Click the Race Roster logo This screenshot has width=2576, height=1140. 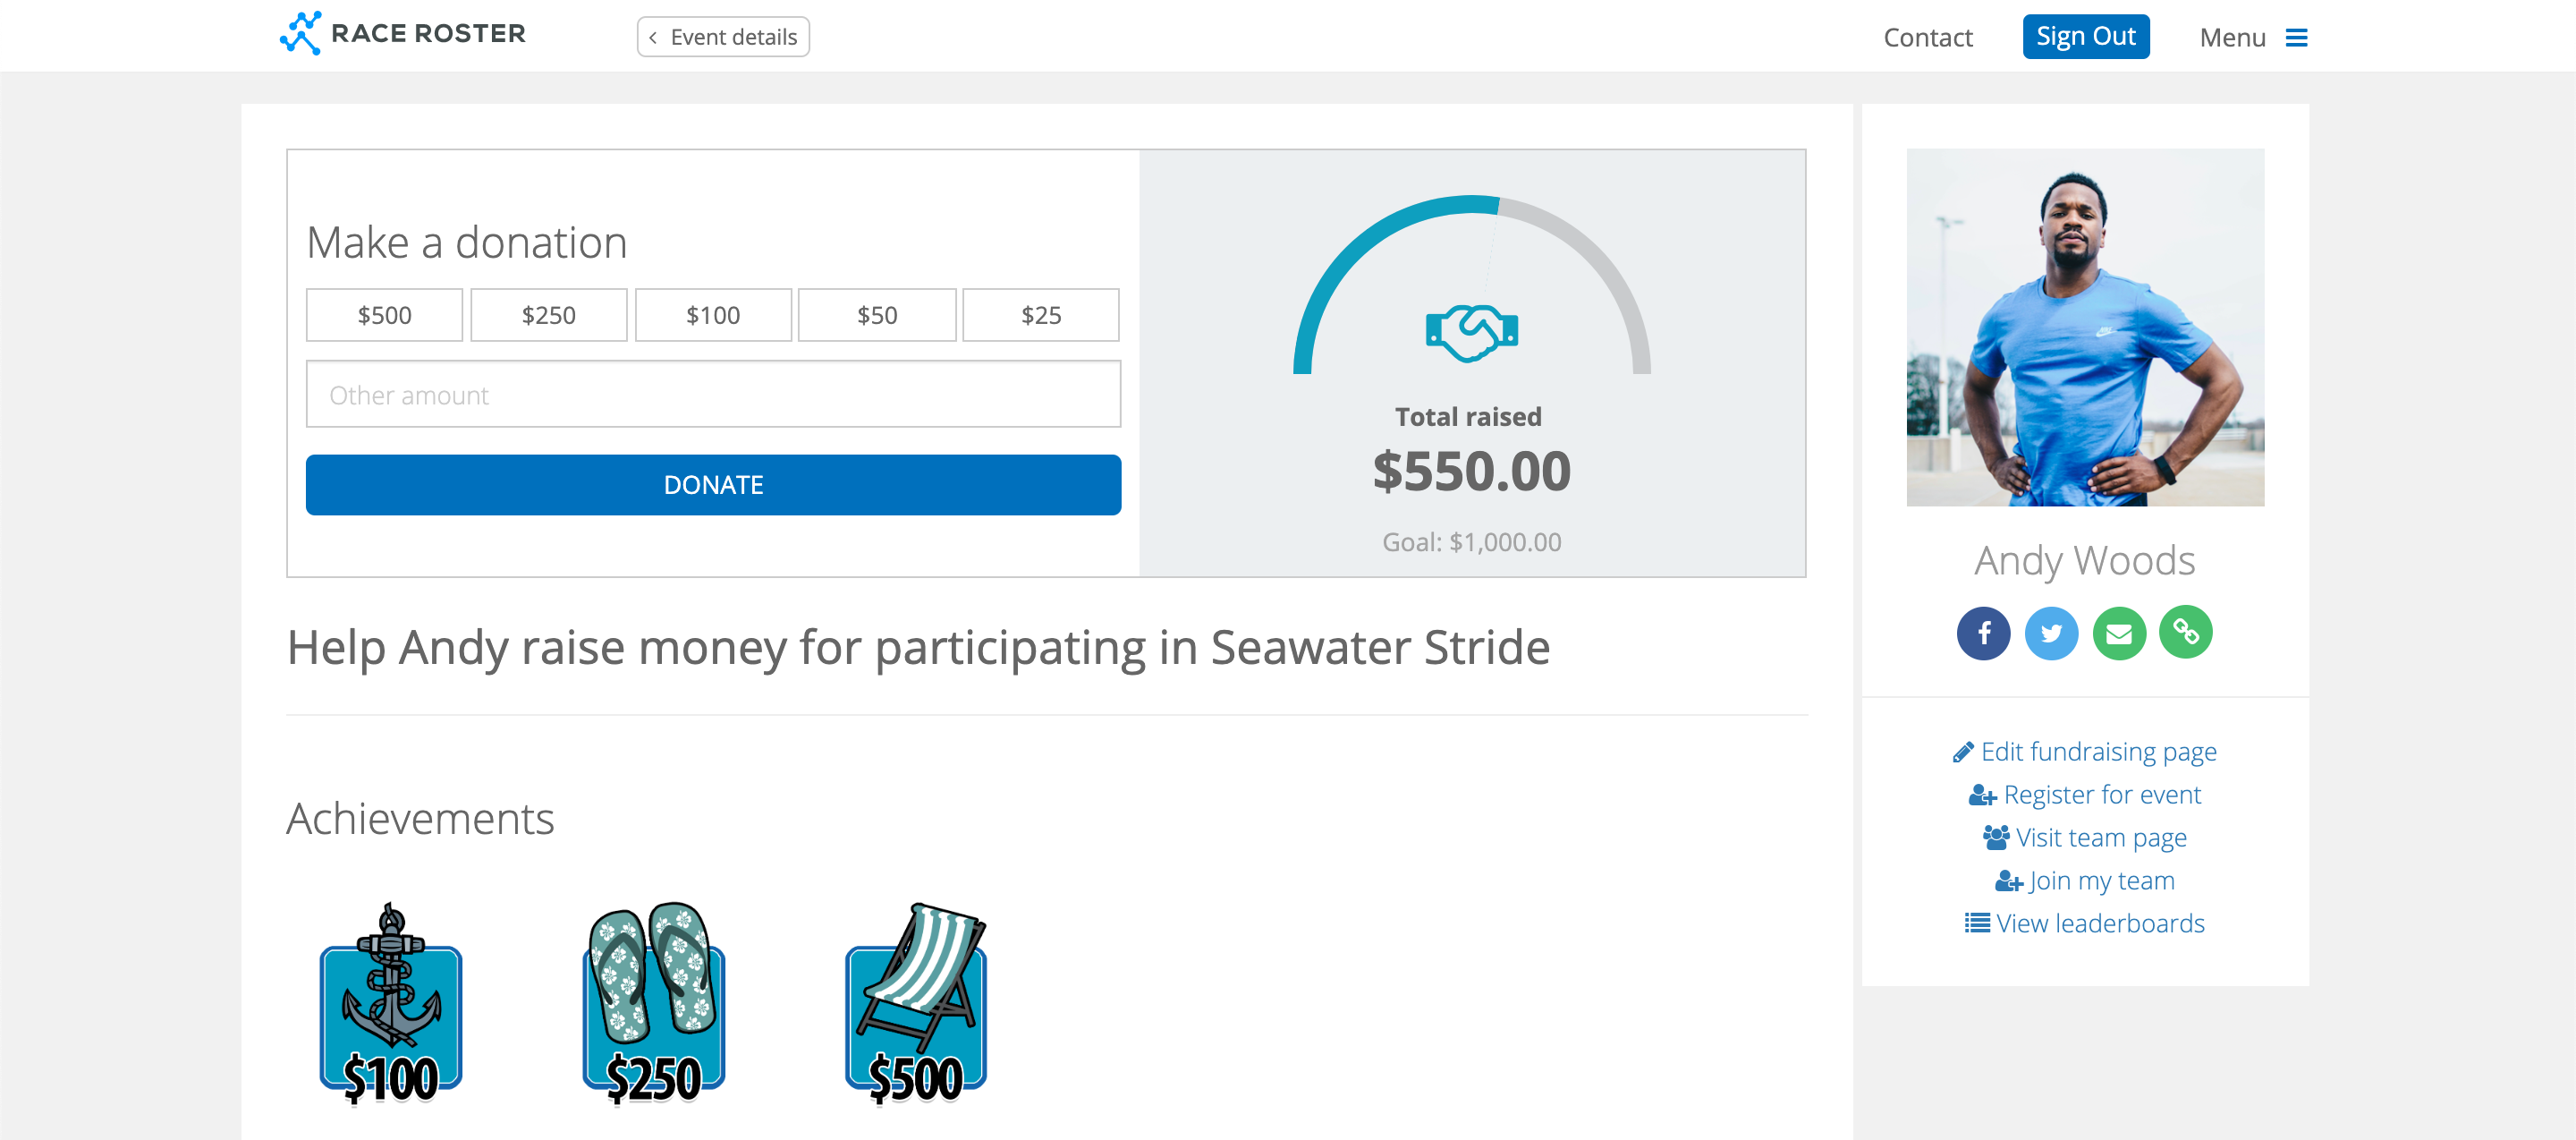click(x=402, y=34)
